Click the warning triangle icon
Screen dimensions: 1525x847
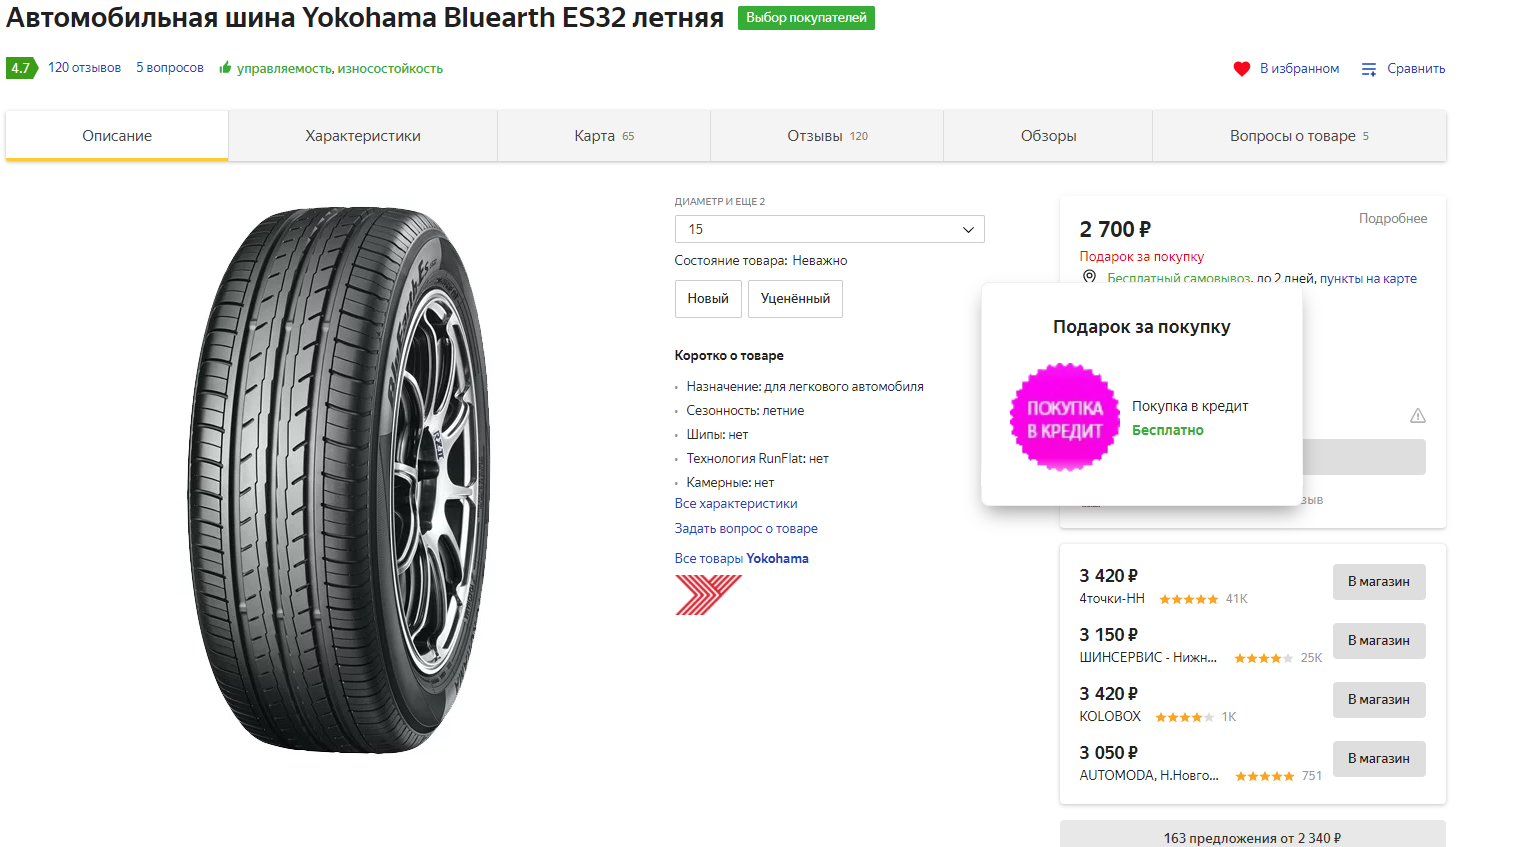pos(1417,416)
